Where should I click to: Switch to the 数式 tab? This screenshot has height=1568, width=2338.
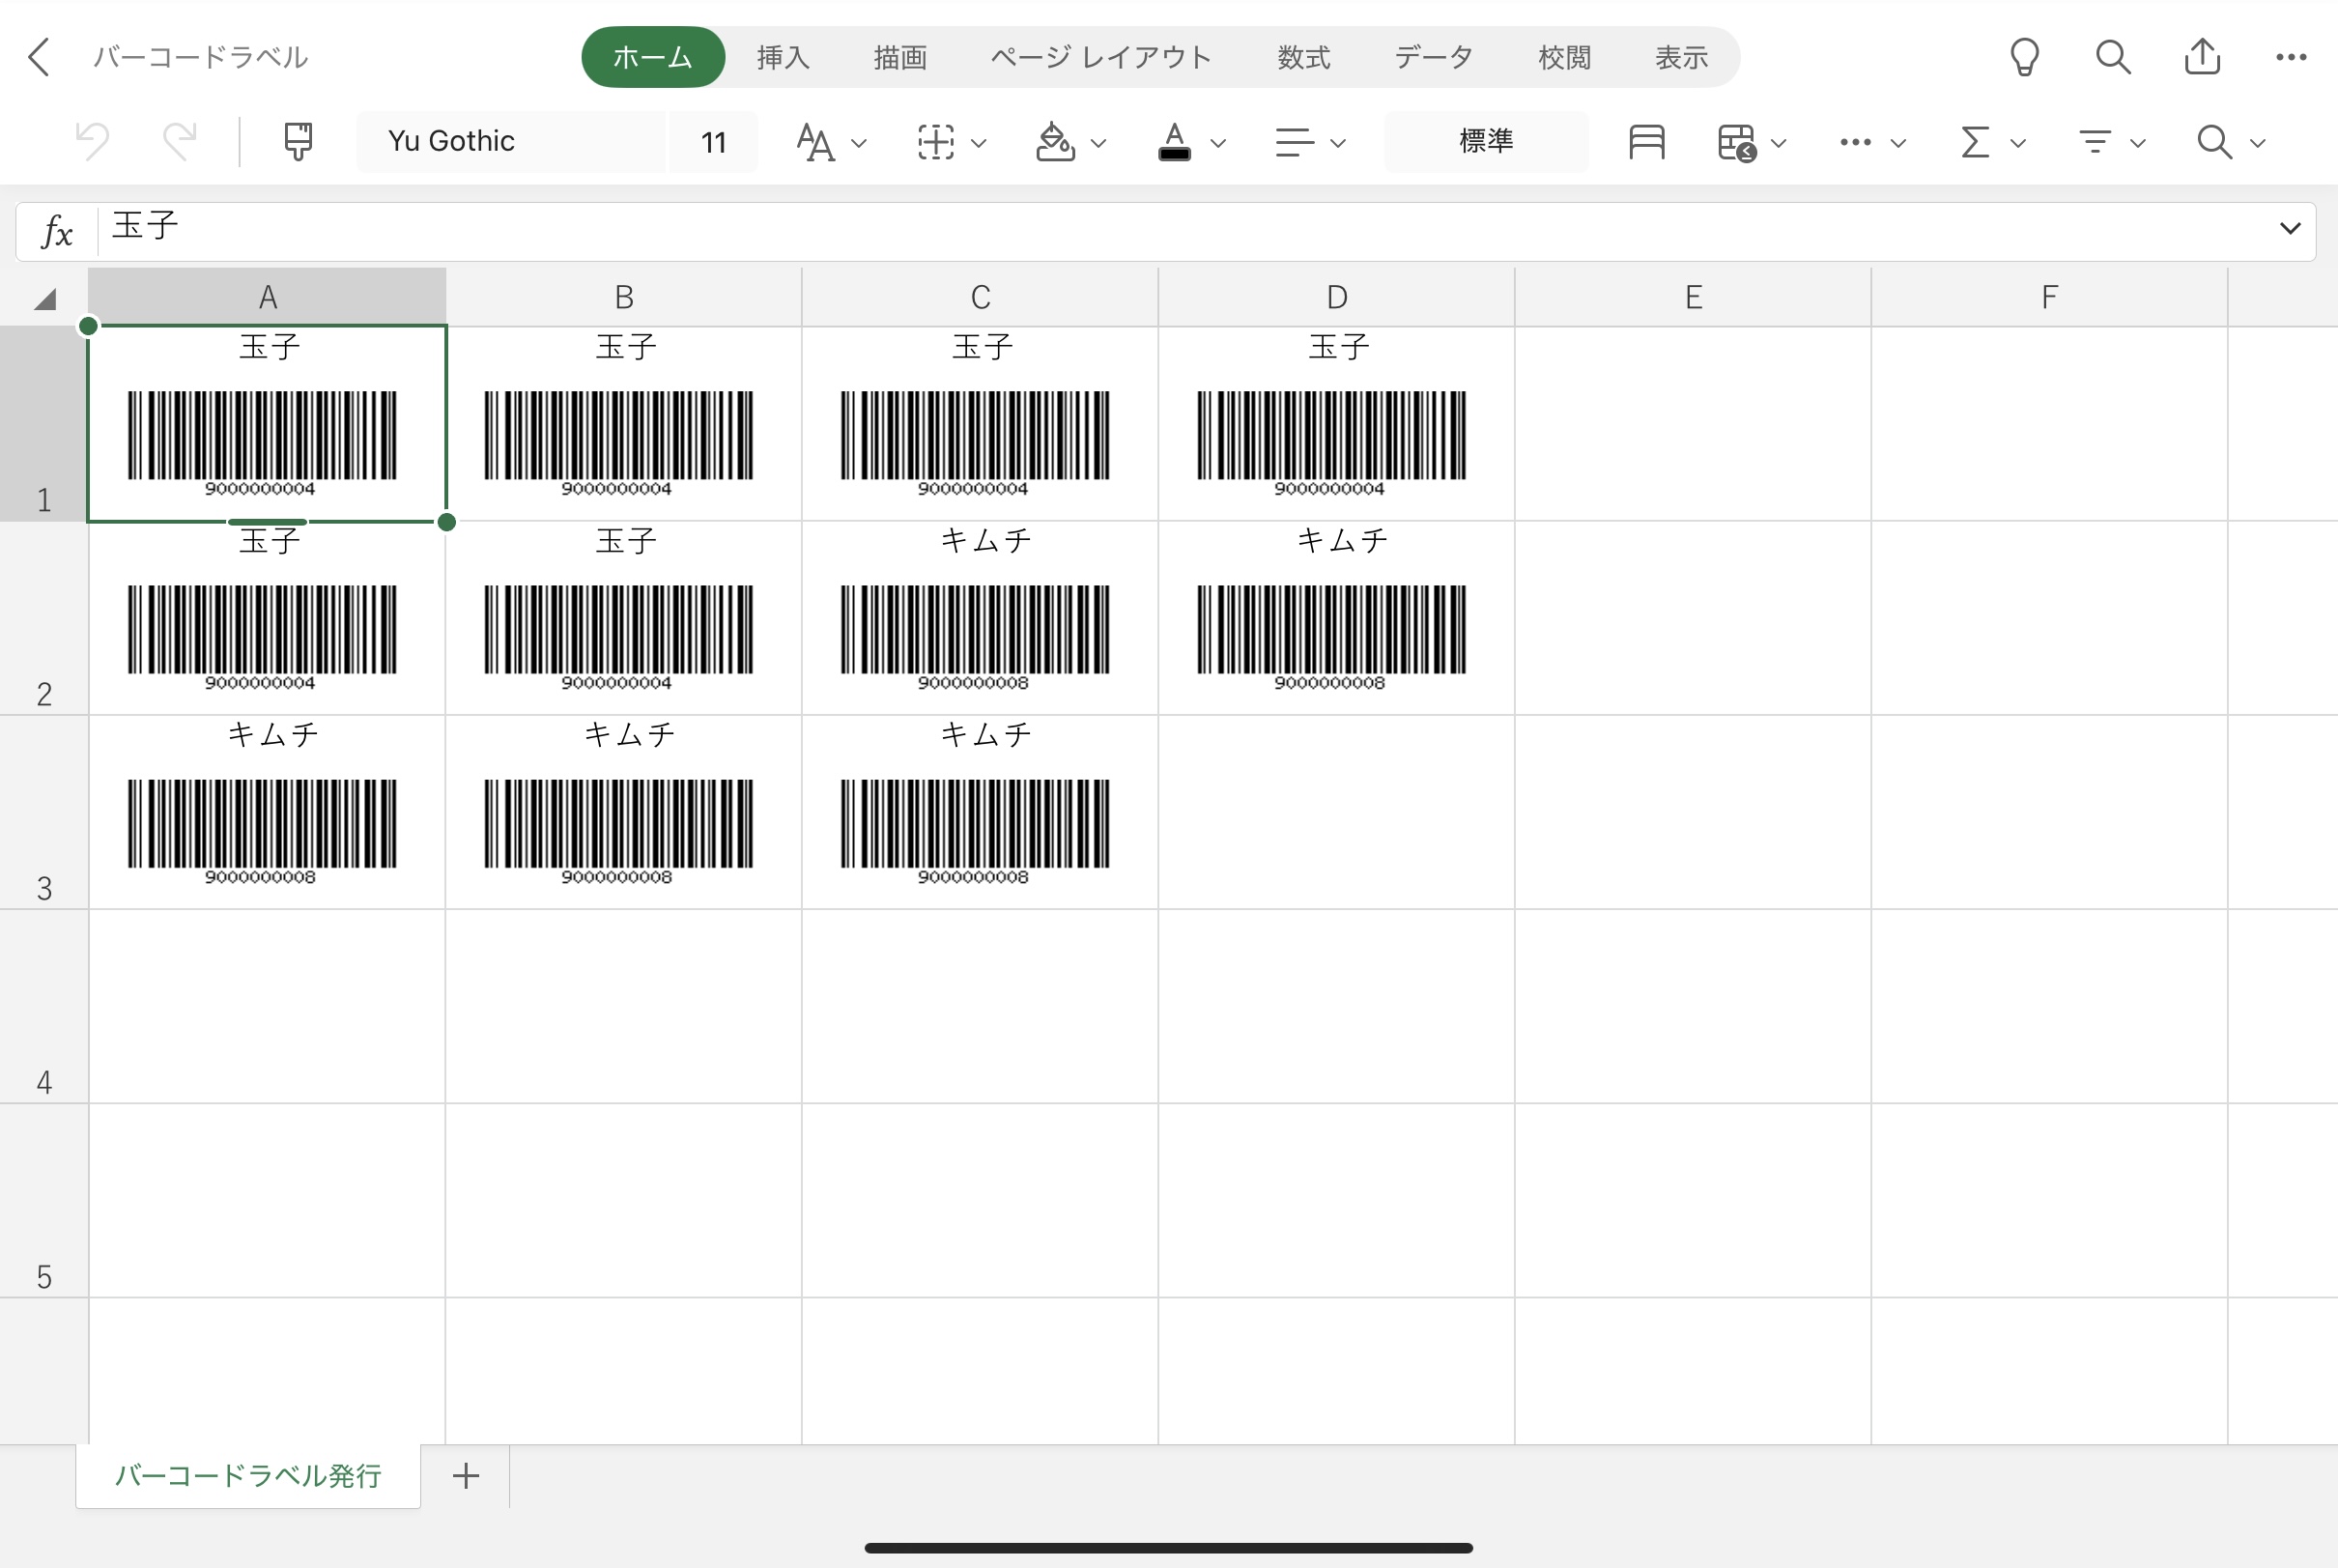1304,57
